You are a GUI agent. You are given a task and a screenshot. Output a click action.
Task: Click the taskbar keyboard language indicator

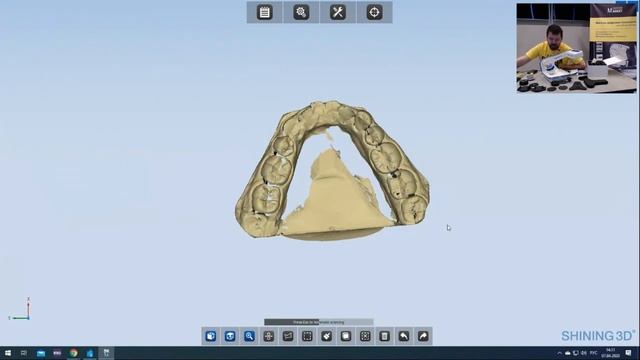tap(594, 353)
